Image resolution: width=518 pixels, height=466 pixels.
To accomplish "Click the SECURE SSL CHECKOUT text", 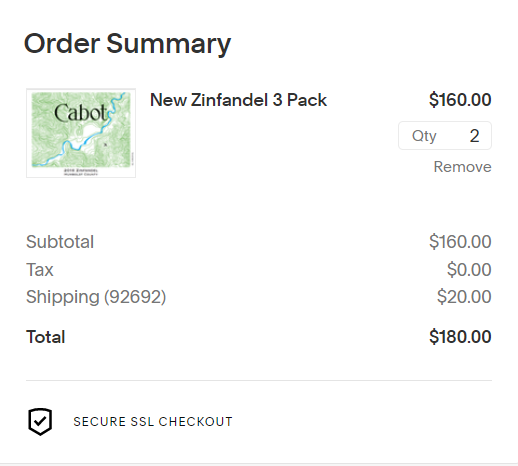I will 153,422.
